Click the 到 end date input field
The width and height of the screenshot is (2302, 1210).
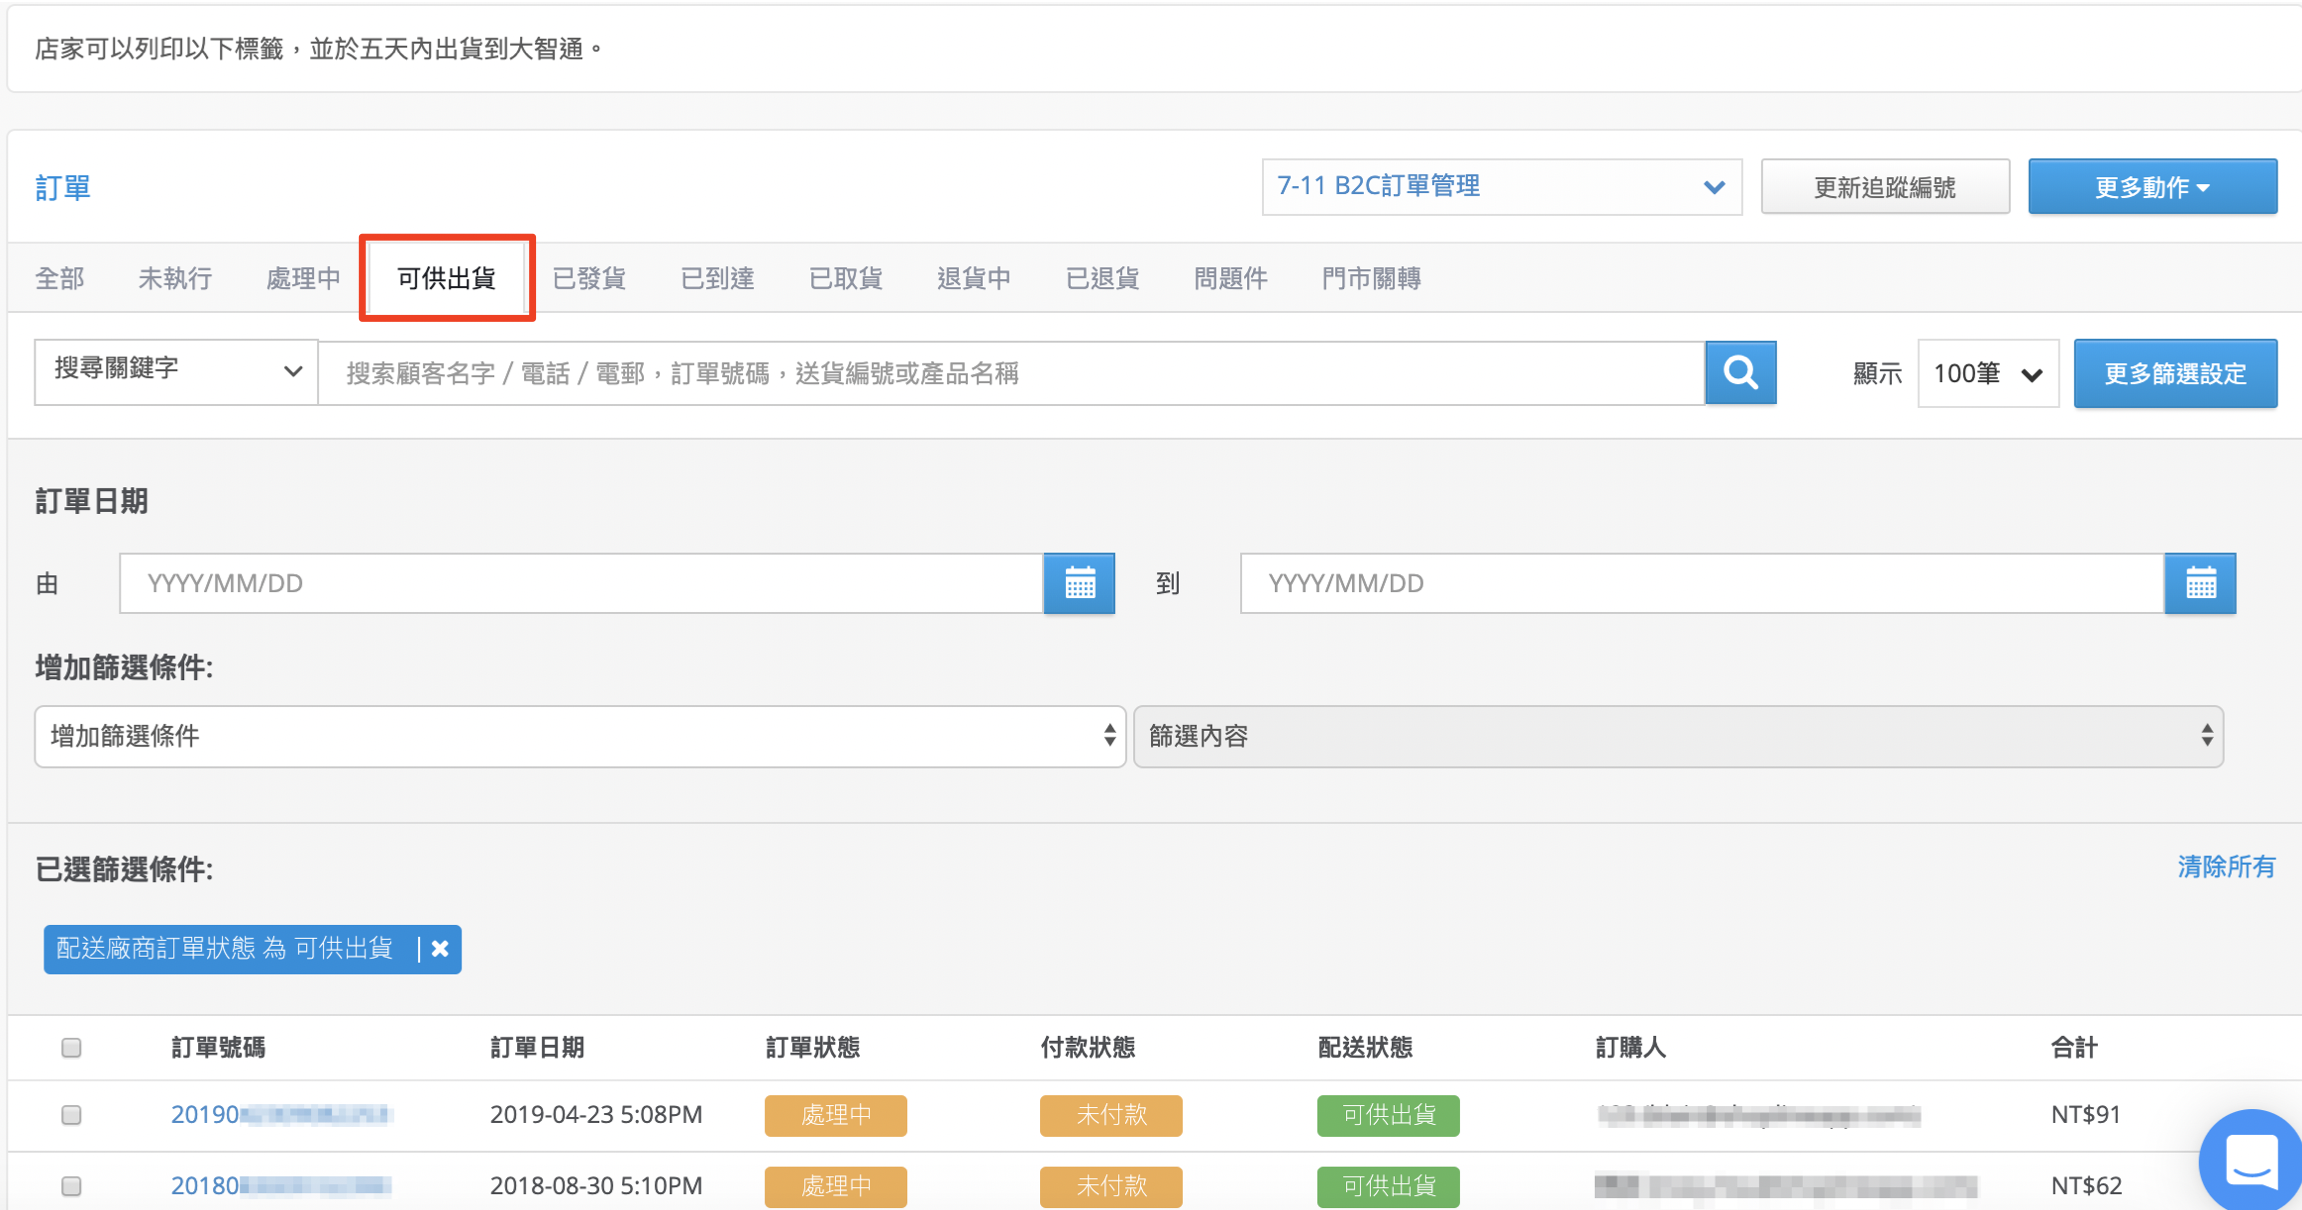coord(1702,583)
